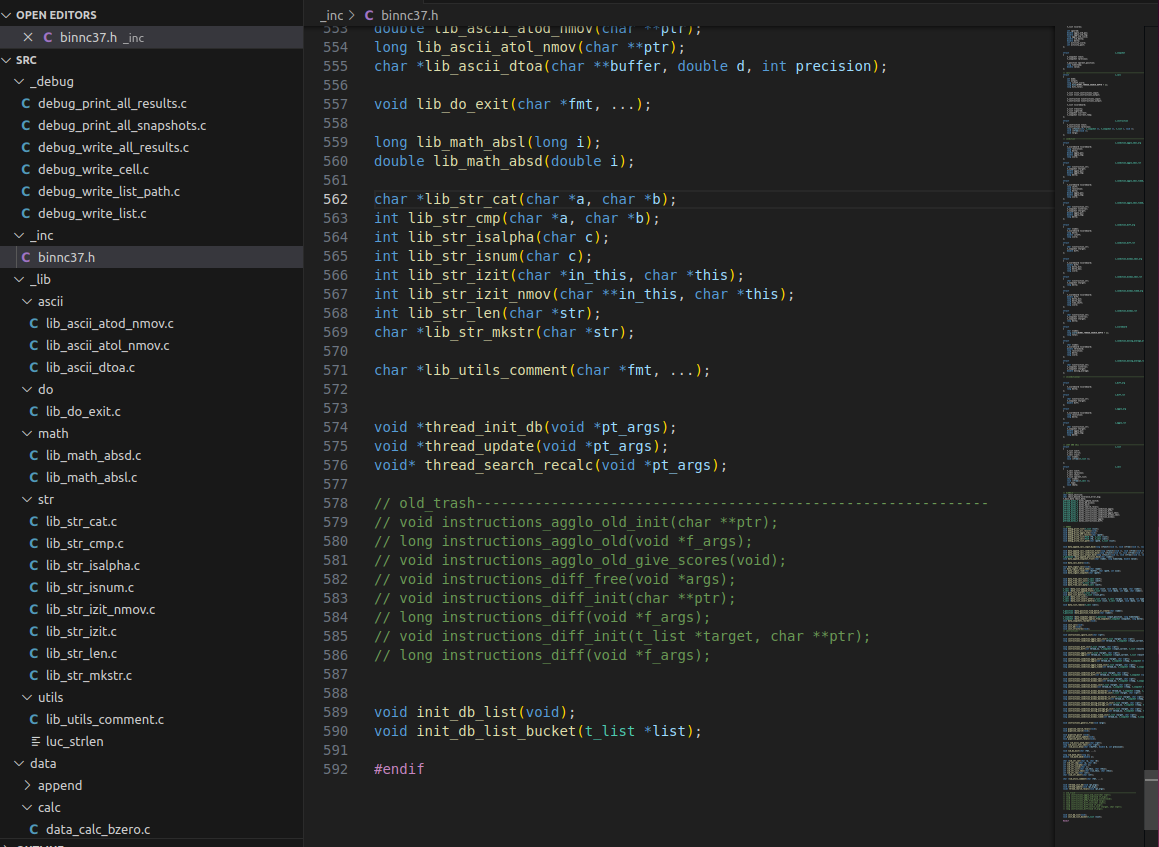Screen dimensions: 1159x847
Task: Click C icon of binnc37.h in Open Editors
Action: coord(48,37)
